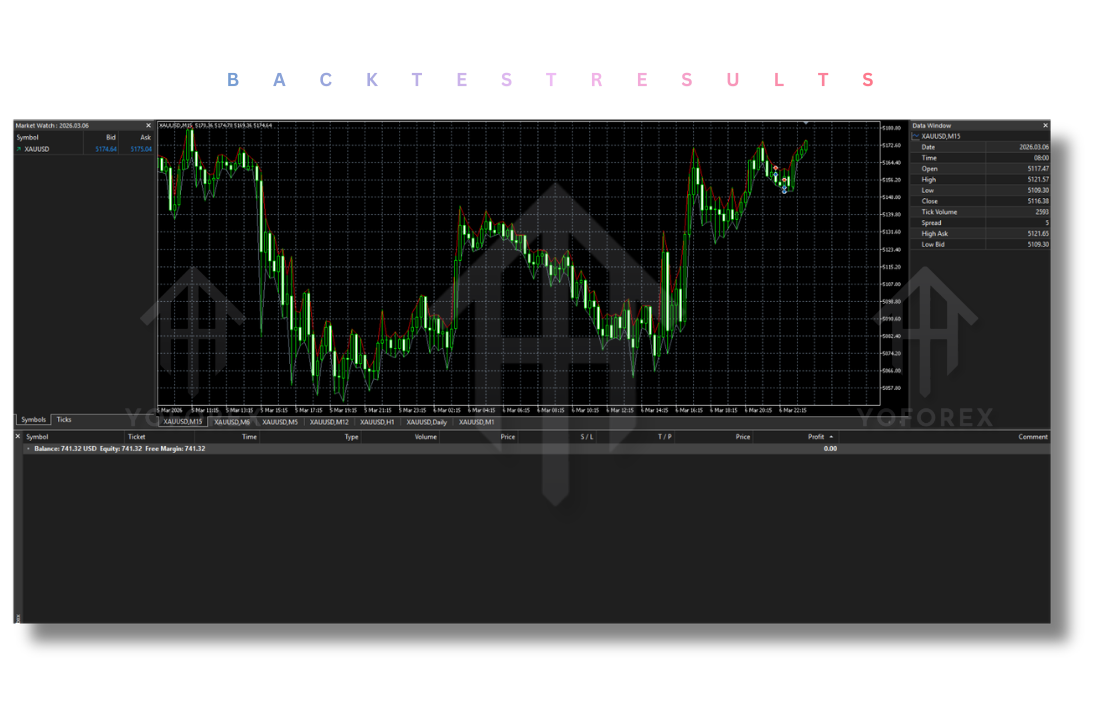Click the Bid column header in Market Watch
Image resolution: width=1100 pixels, height=720 pixels.
pyautogui.click(x=111, y=137)
